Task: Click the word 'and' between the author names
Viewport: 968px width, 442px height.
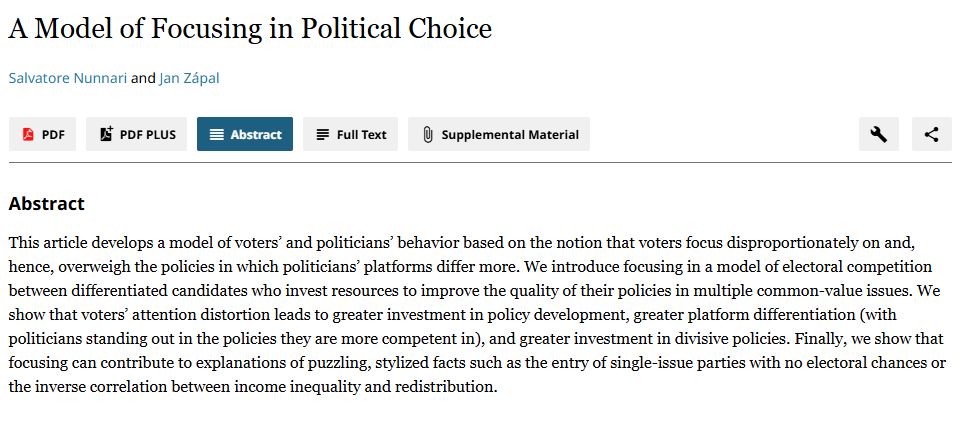Action: (x=143, y=79)
